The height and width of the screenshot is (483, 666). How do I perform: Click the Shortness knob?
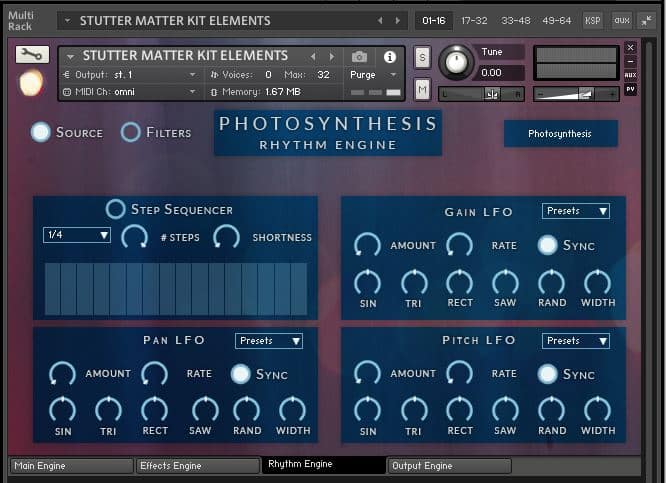226,237
